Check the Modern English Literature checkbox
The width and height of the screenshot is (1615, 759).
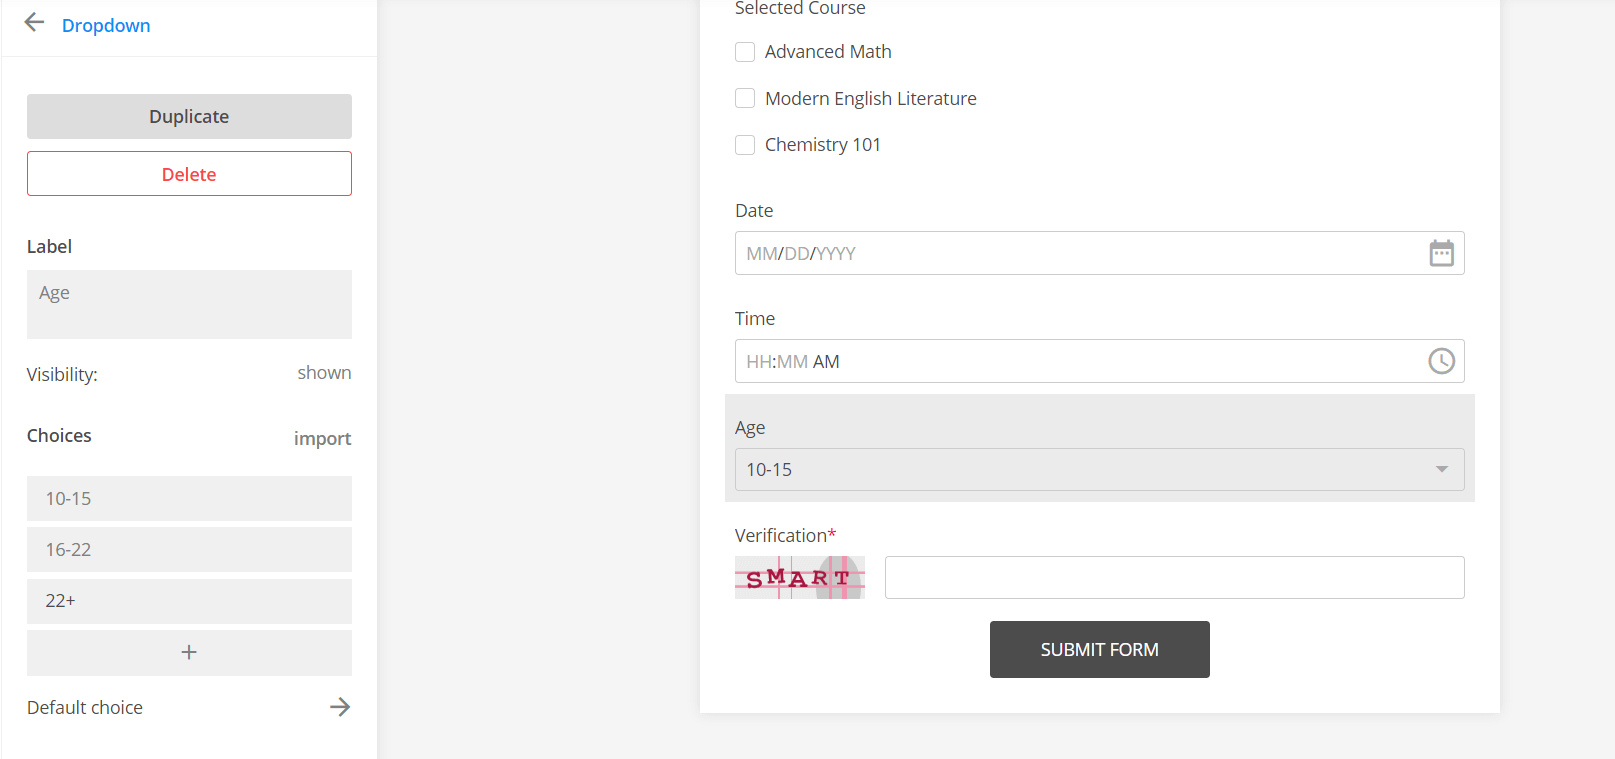tap(745, 98)
